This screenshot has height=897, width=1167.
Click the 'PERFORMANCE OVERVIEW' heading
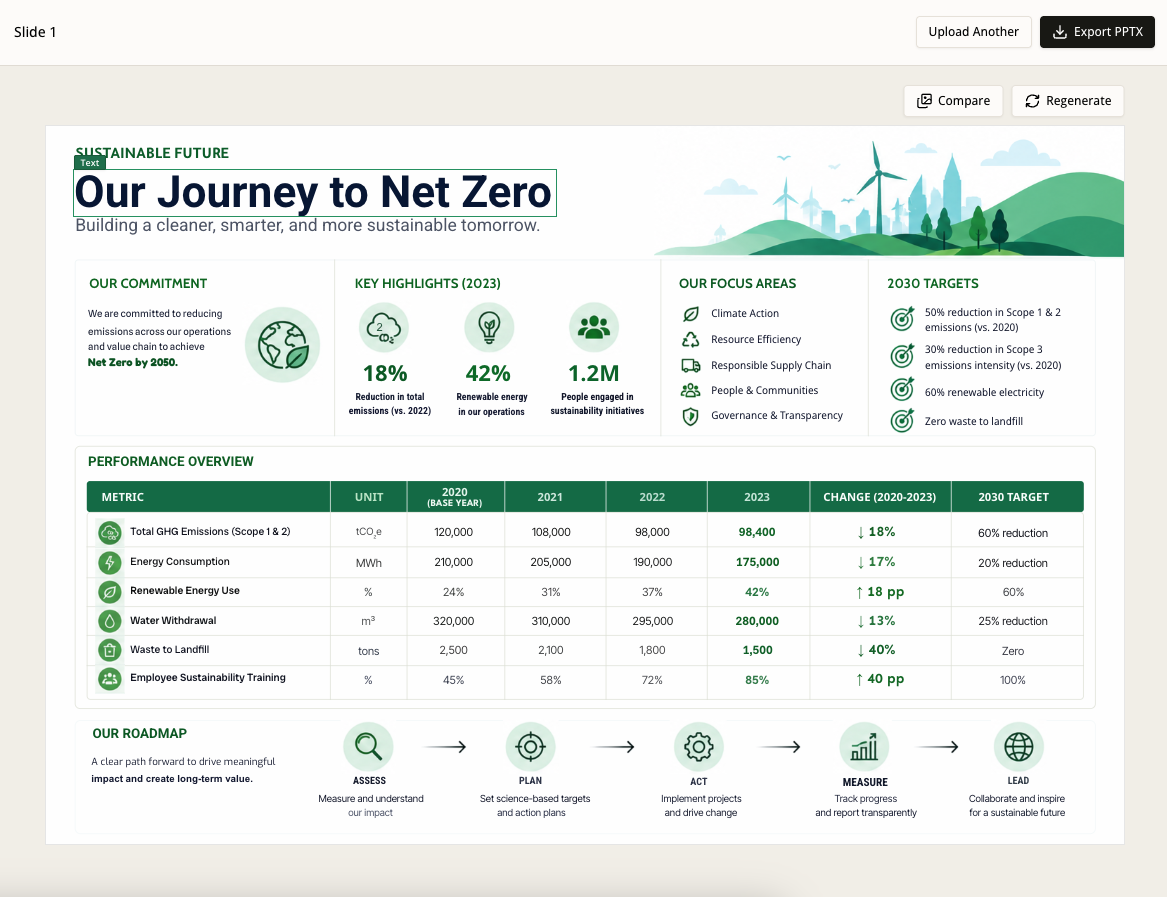point(170,462)
